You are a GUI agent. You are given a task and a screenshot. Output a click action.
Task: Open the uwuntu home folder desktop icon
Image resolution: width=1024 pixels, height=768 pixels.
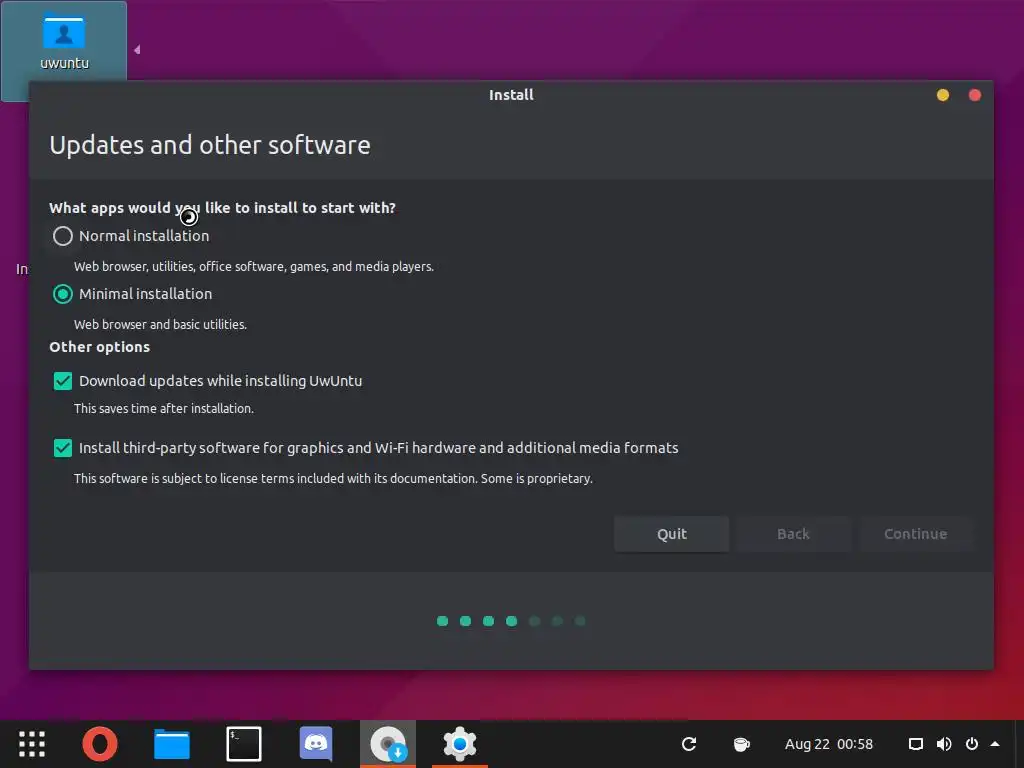coord(64,42)
